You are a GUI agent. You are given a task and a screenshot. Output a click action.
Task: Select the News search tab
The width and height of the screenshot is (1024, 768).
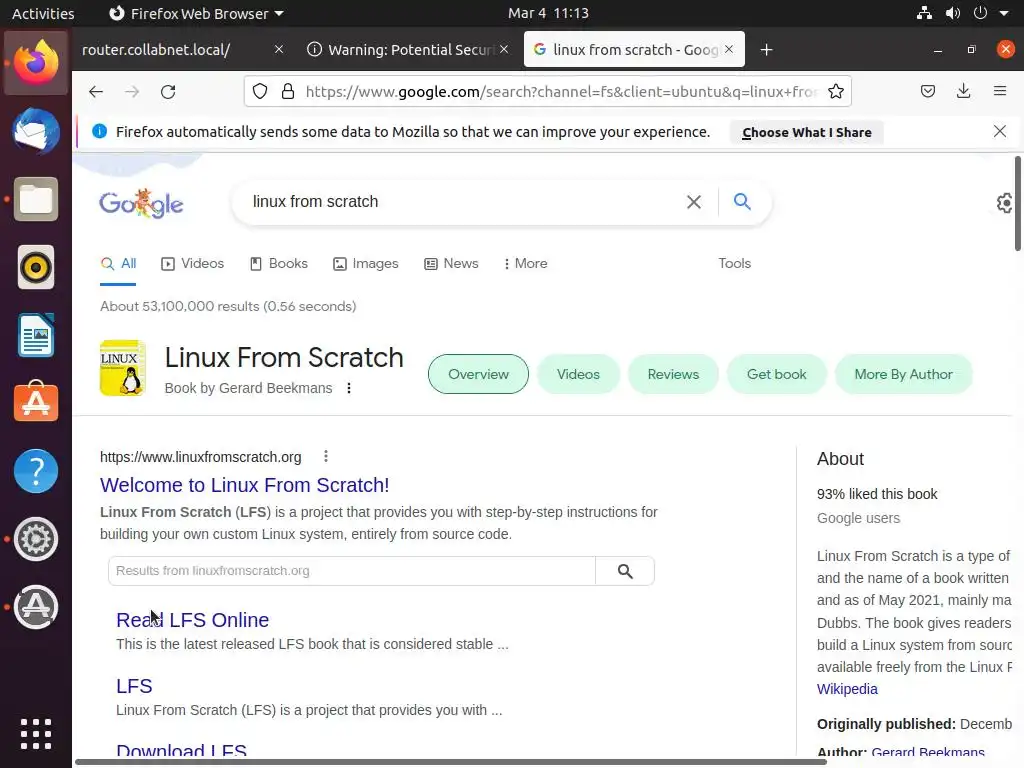coord(451,263)
